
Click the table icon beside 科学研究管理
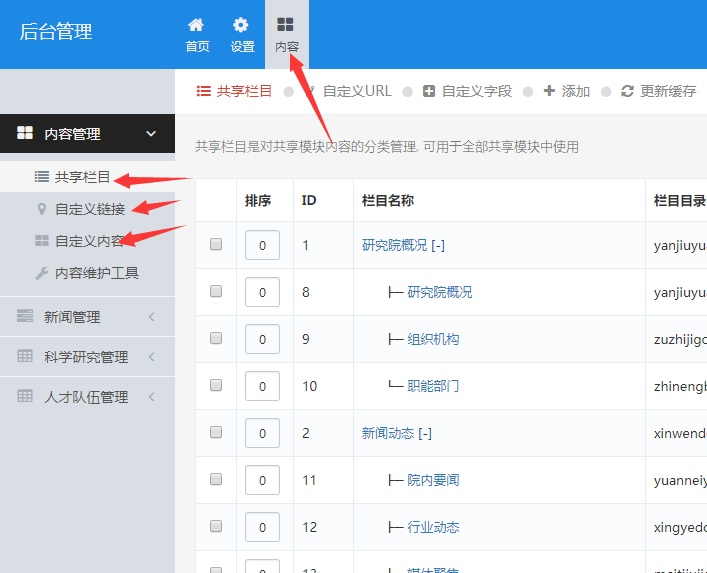(x=25, y=356)
